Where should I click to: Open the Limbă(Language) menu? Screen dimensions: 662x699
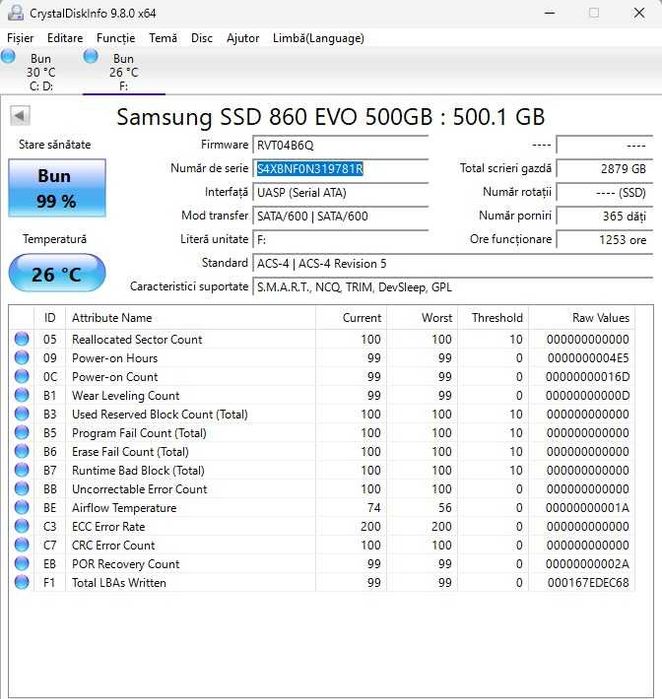[318, 38]
